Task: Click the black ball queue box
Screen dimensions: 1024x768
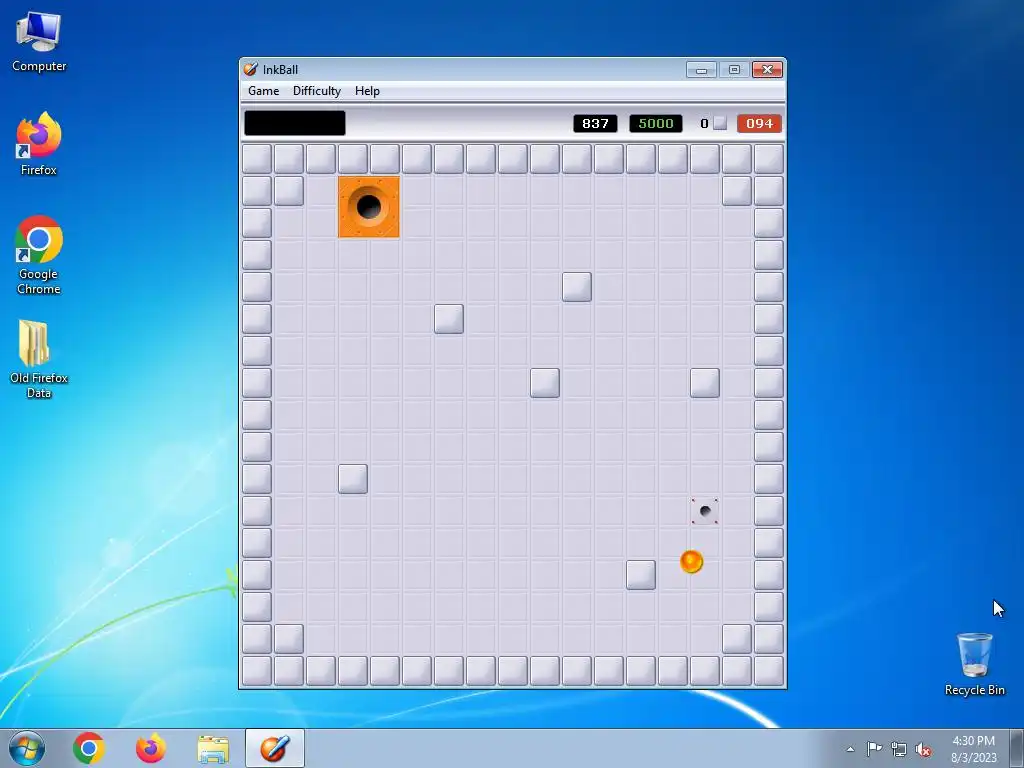Action: [x=295, y=123]
